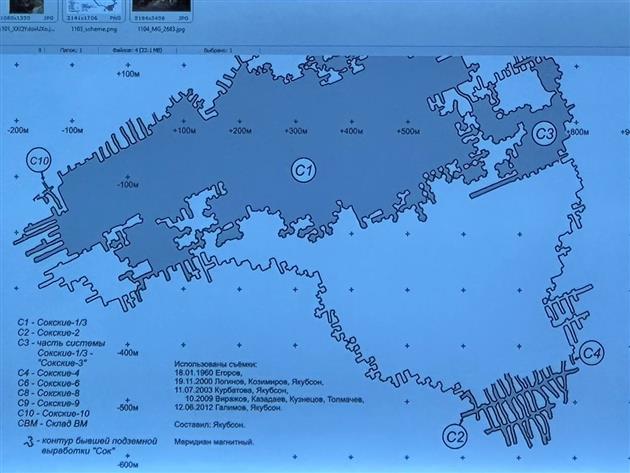Click the -200м axis label at left
This screenshot has width=630, height=473.
(16, 130)
